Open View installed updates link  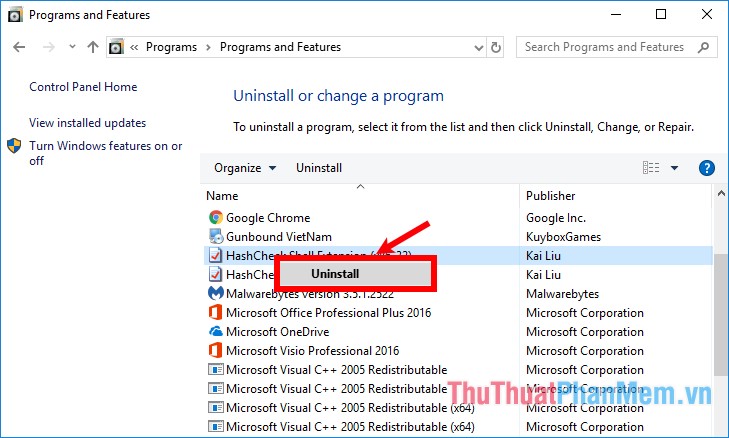87,123
